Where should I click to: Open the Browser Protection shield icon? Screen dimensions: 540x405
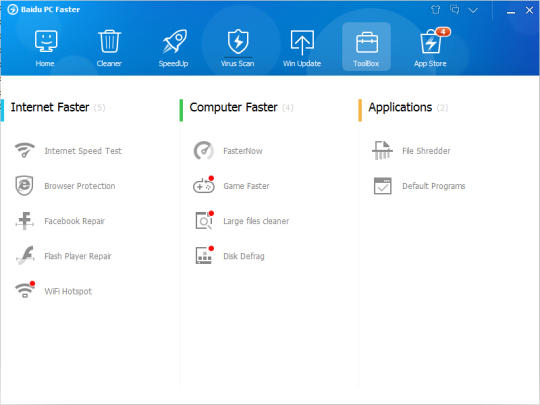(x=24, y=186)
